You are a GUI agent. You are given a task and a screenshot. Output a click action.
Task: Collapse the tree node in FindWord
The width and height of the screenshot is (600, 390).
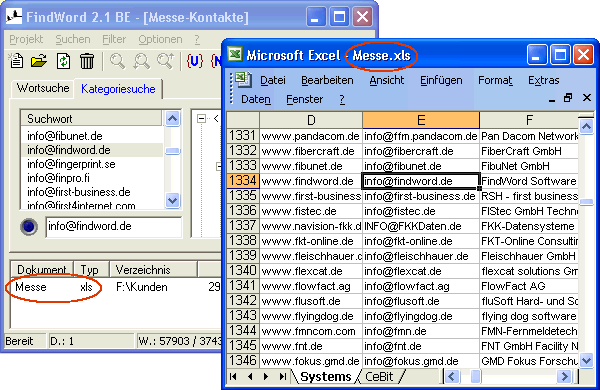[x=201, y=119]
